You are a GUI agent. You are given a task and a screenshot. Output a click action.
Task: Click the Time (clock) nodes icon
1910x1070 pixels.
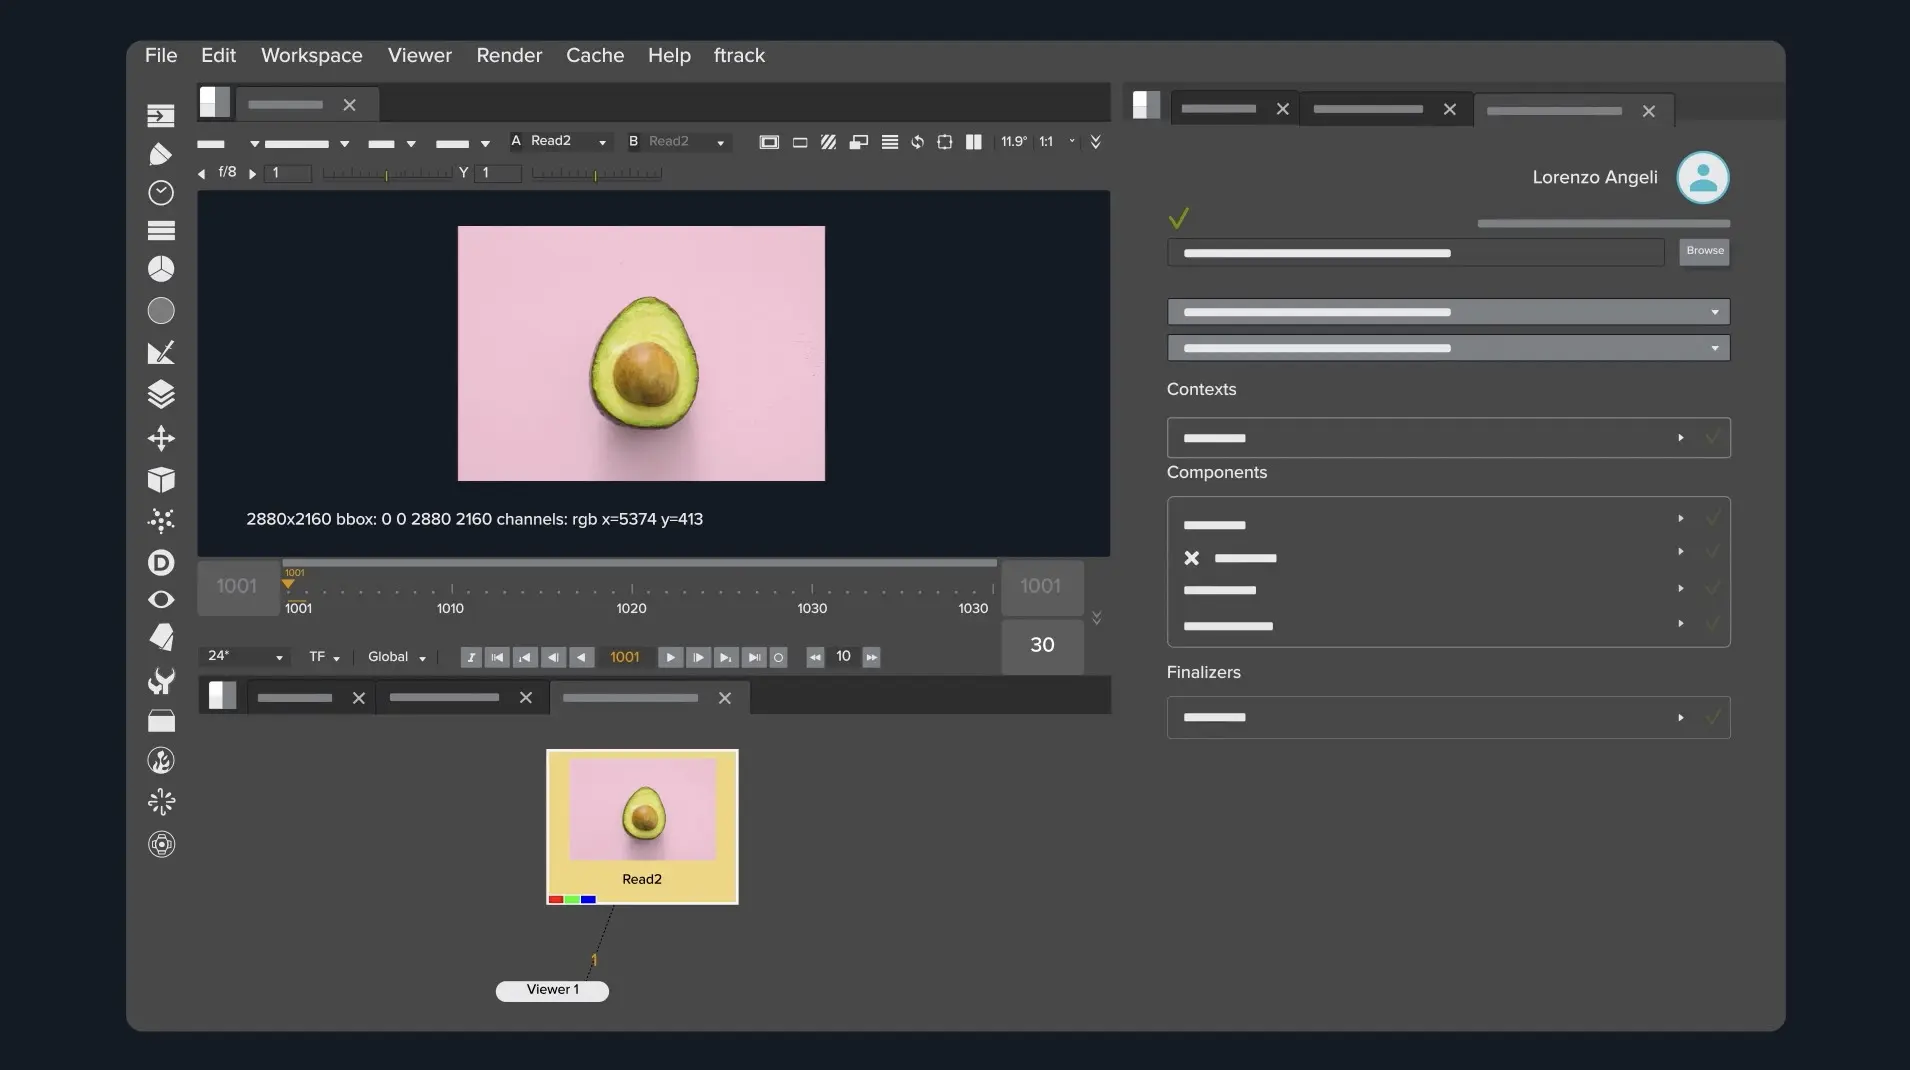click(160, 193)
